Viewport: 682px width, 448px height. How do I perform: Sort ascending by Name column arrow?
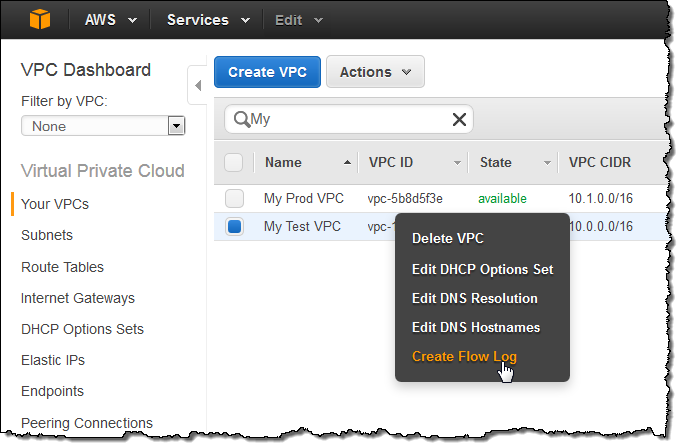(348, 163)
